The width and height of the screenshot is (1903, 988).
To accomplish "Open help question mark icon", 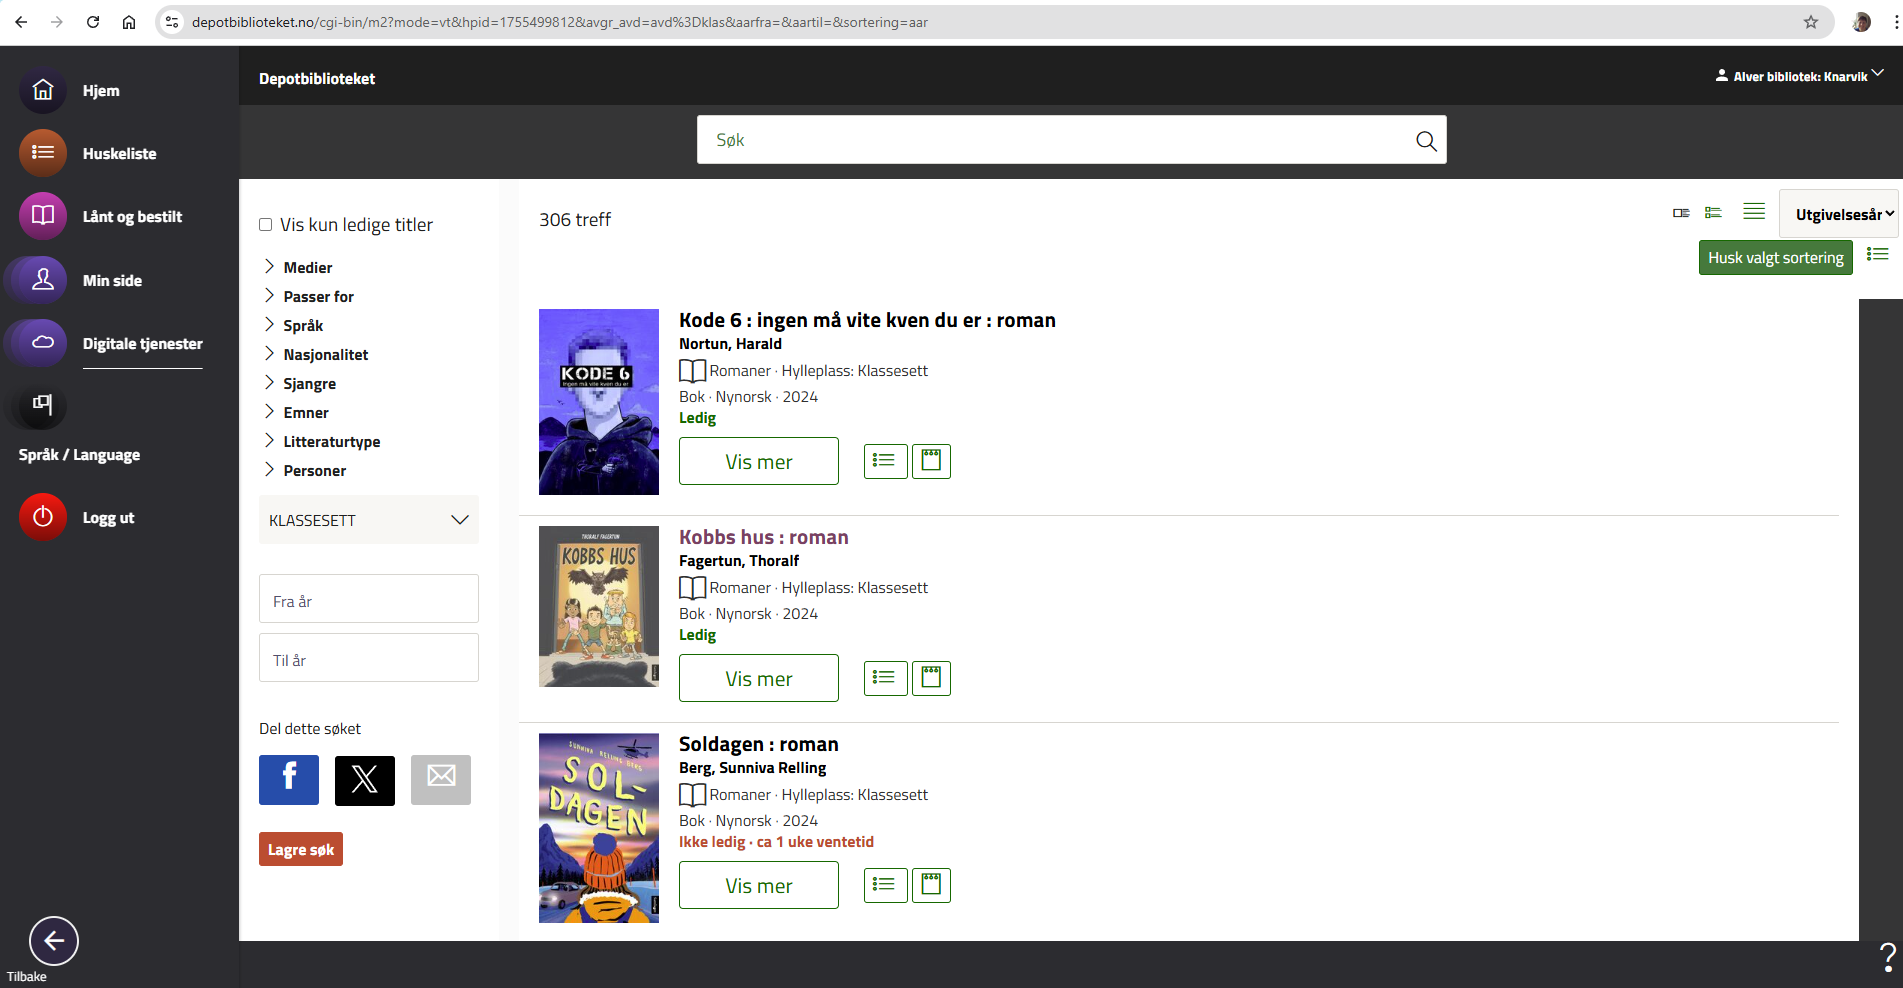I will coord(1888,958).
